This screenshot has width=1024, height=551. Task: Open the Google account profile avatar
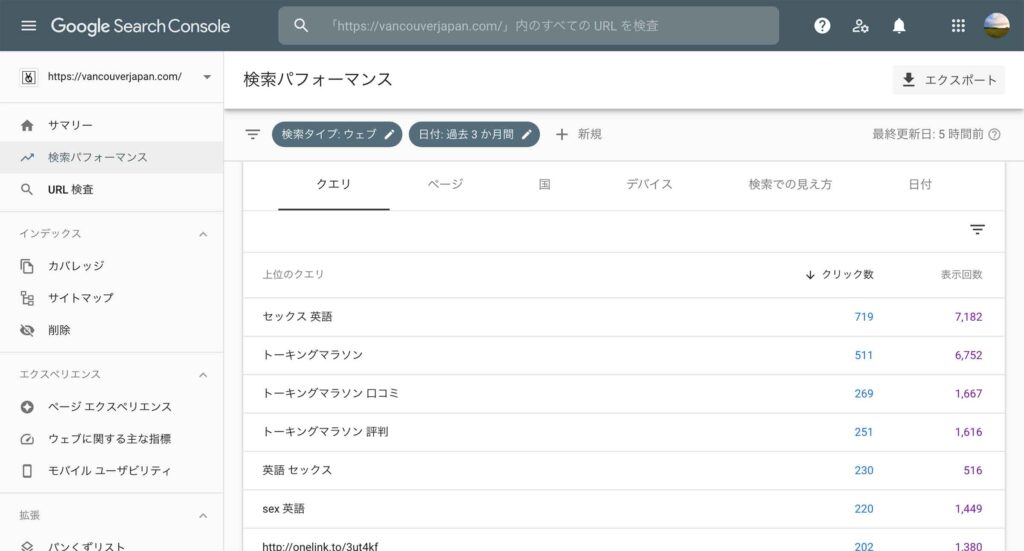tap(997, 26)
